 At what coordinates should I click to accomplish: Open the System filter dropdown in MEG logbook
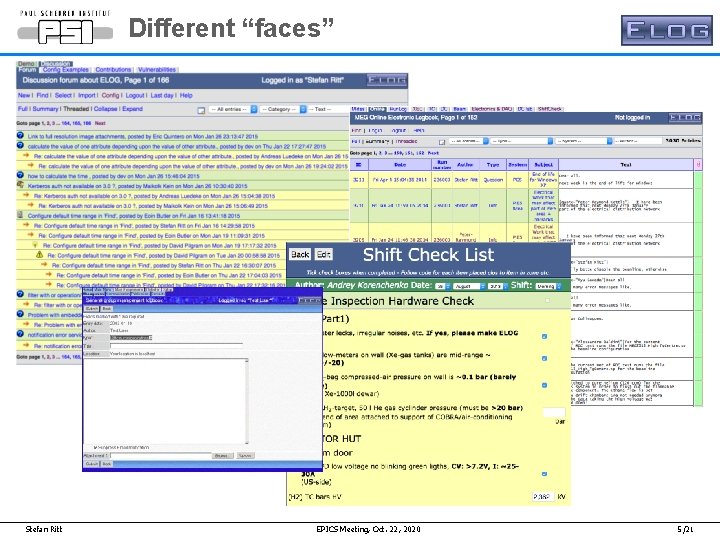coord(584,141)
